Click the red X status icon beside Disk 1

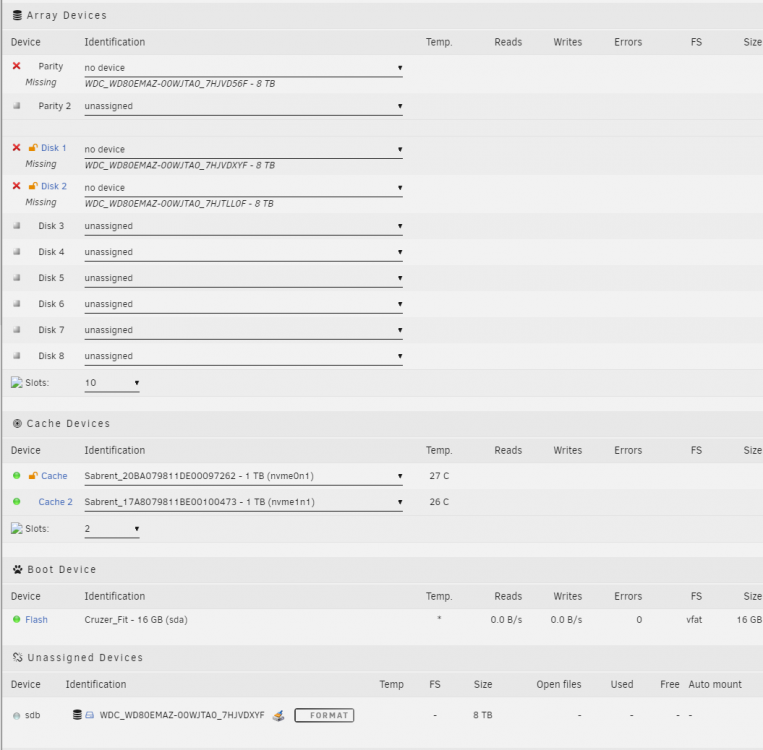click(17, 147)
